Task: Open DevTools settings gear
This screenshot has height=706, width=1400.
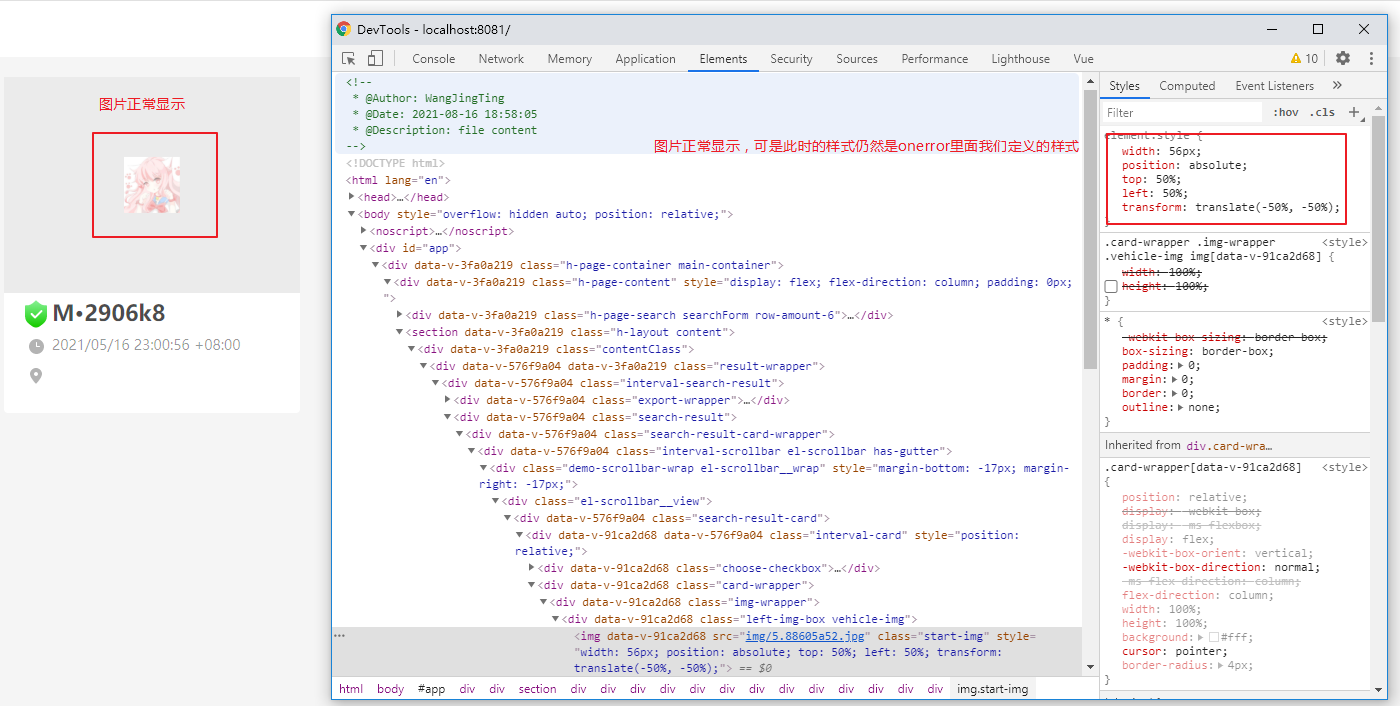Action: click(1343, 59)
